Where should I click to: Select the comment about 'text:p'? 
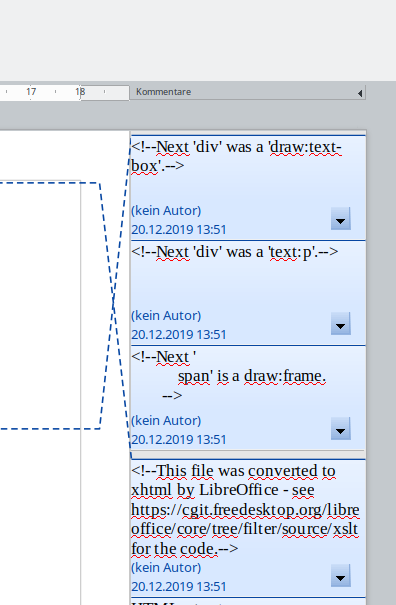[x=248, y=292]
